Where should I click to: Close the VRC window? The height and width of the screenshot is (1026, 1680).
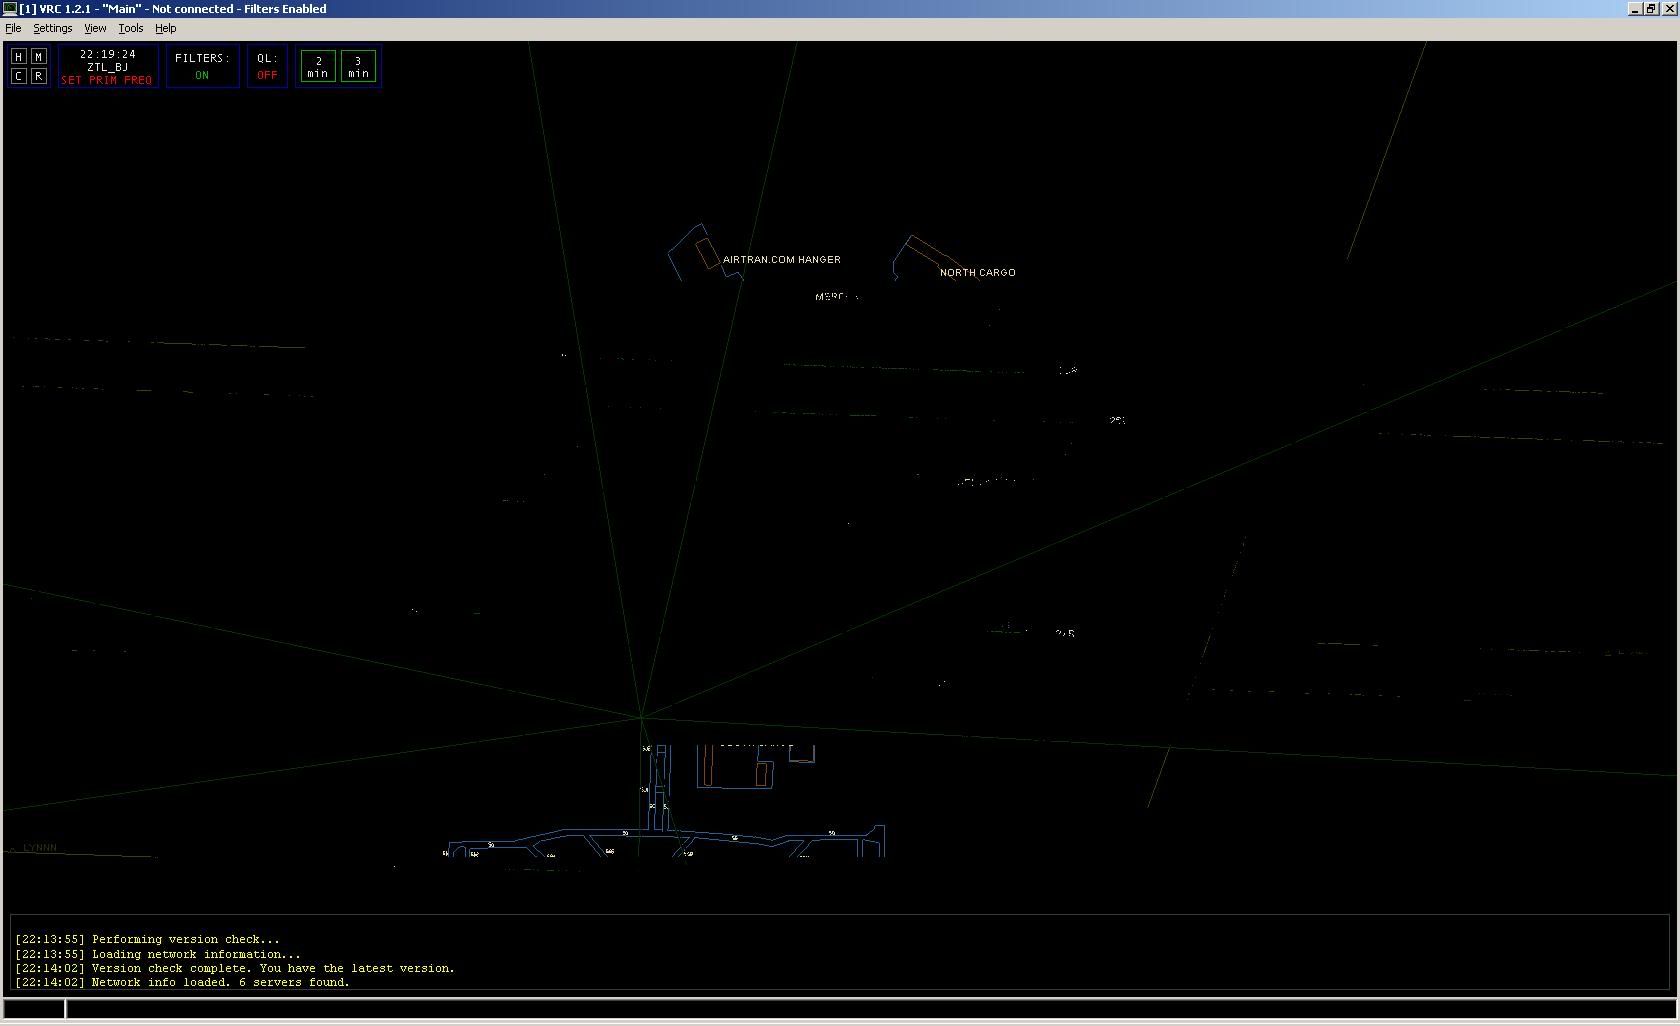pyautogui.click(x=1669, y=8)
